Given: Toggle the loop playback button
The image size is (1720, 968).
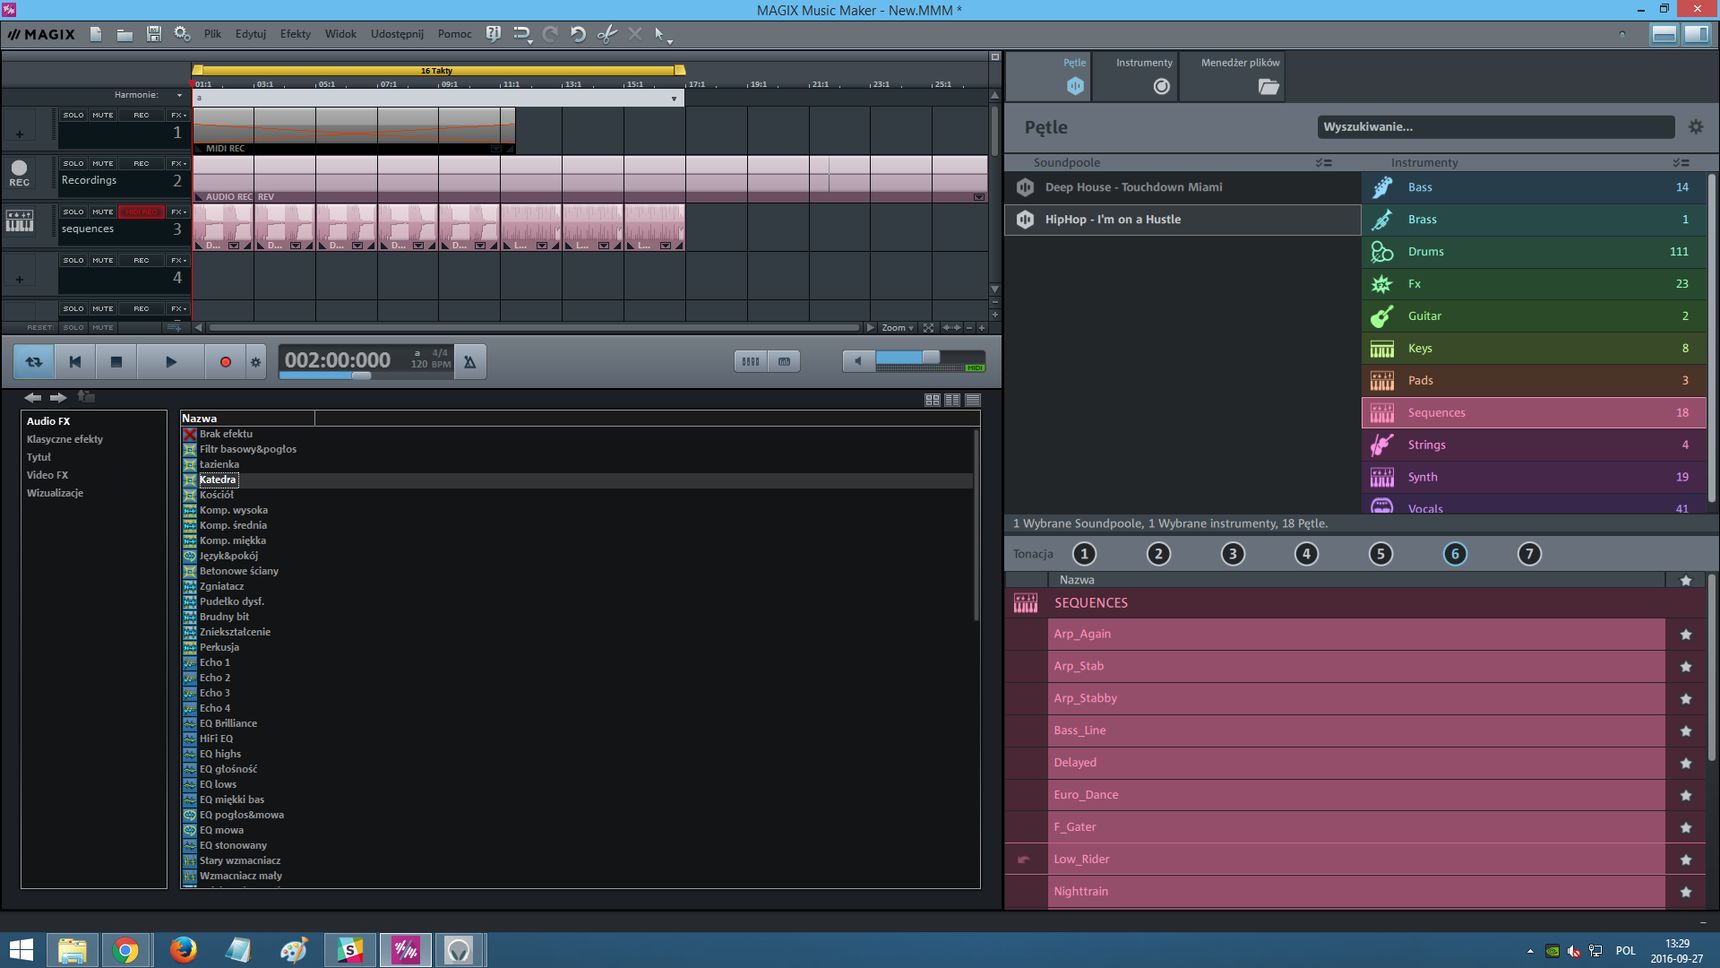Looking at the screenshot, I should click(x=34, y=362).
